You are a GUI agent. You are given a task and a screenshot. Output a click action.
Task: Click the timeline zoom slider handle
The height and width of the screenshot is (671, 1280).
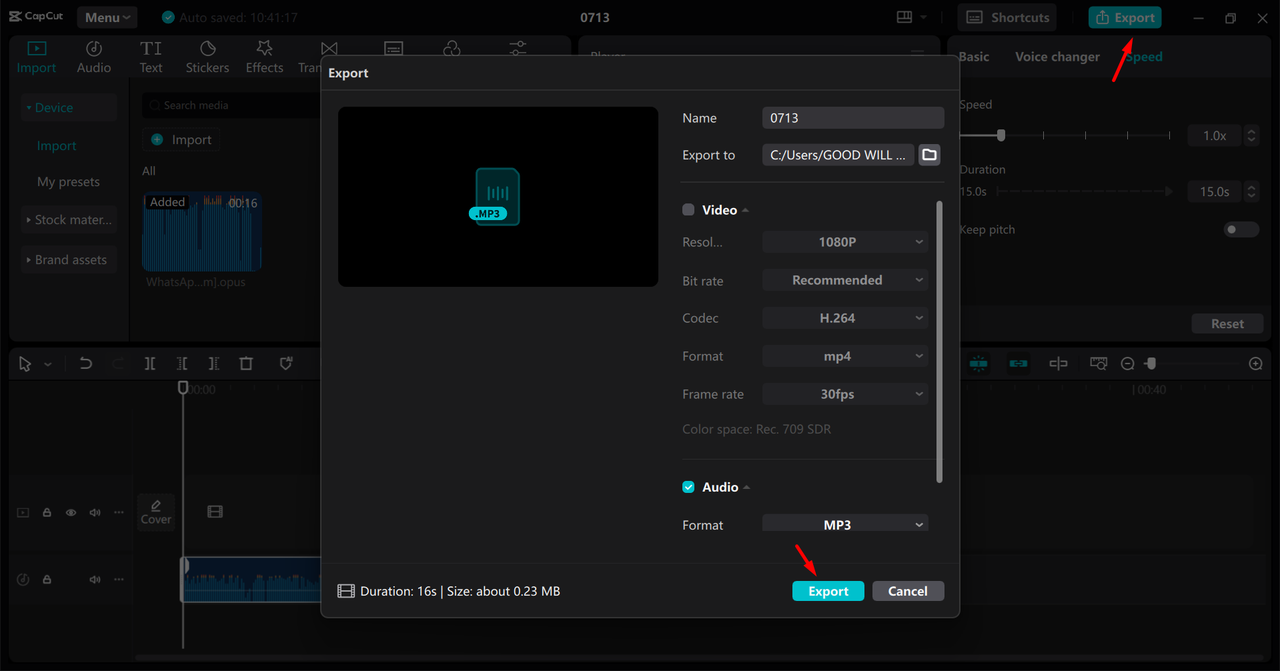(1151, 364)
